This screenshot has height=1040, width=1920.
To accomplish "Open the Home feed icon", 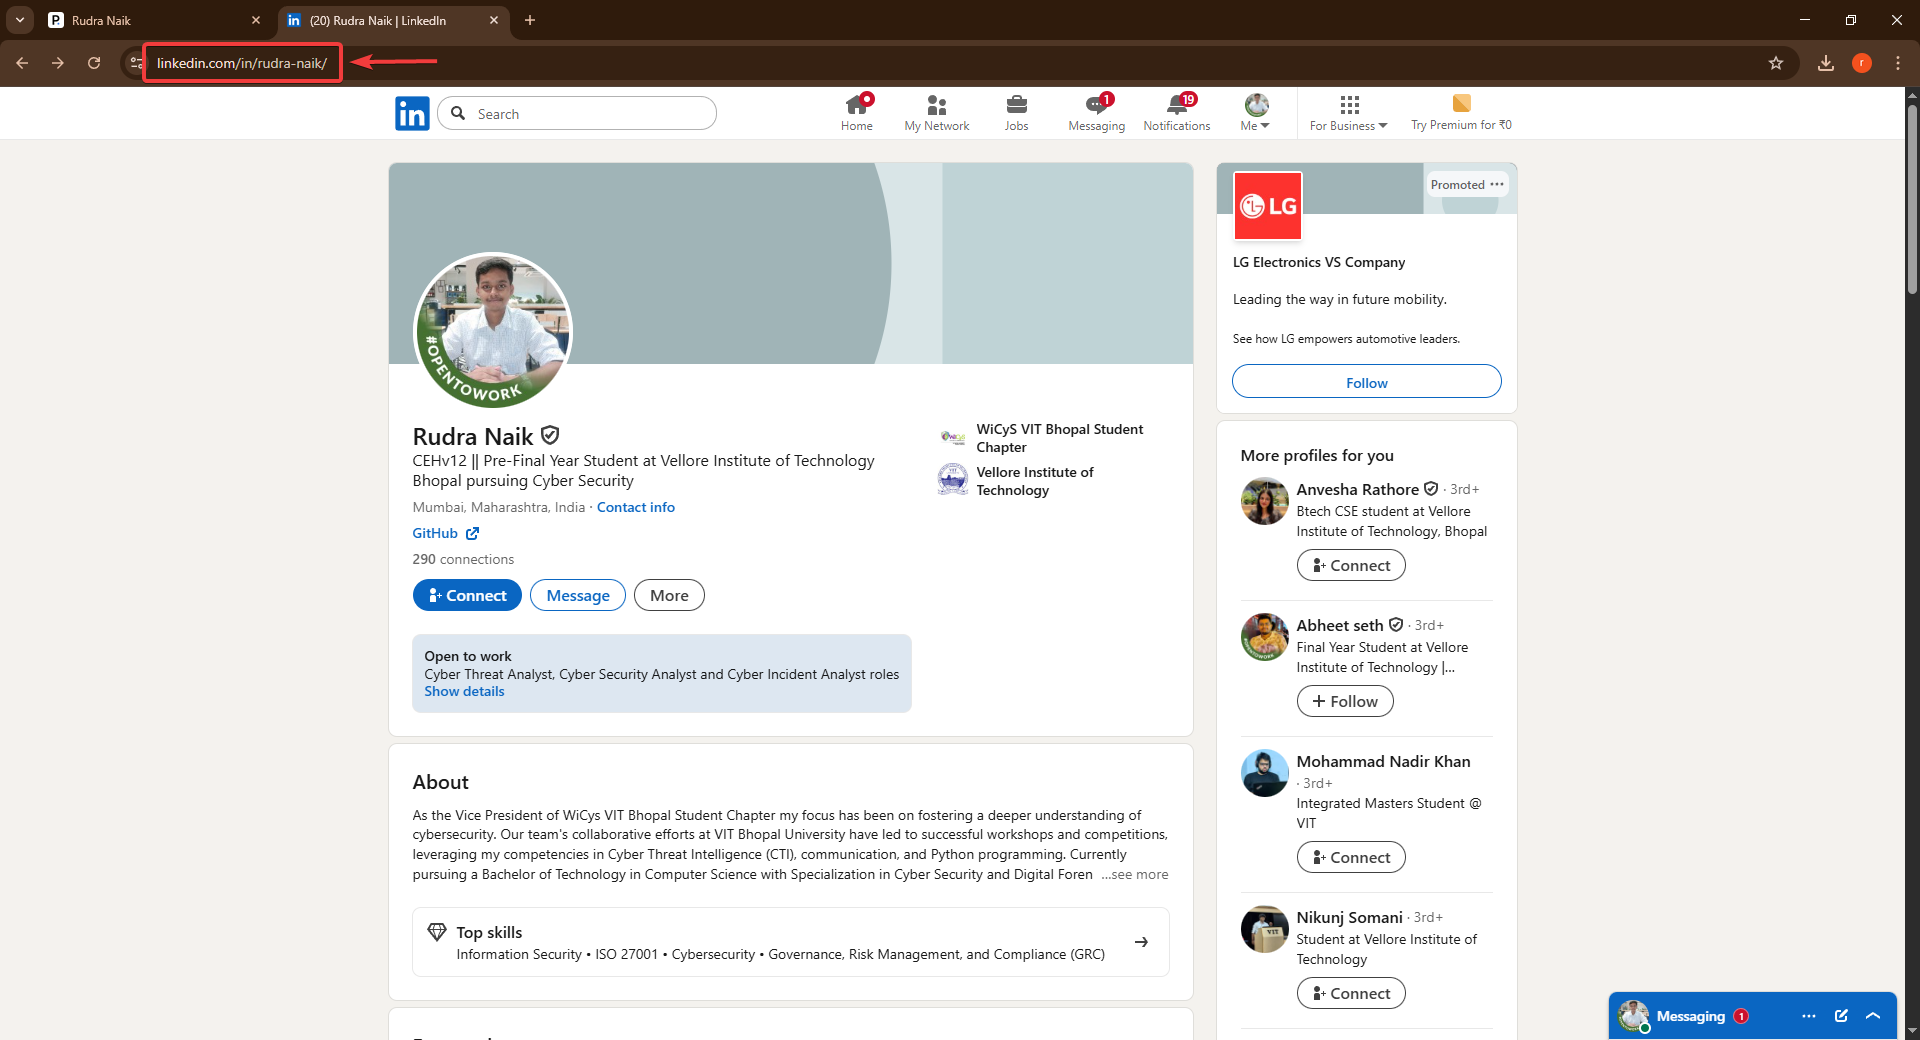I will 857,113.
